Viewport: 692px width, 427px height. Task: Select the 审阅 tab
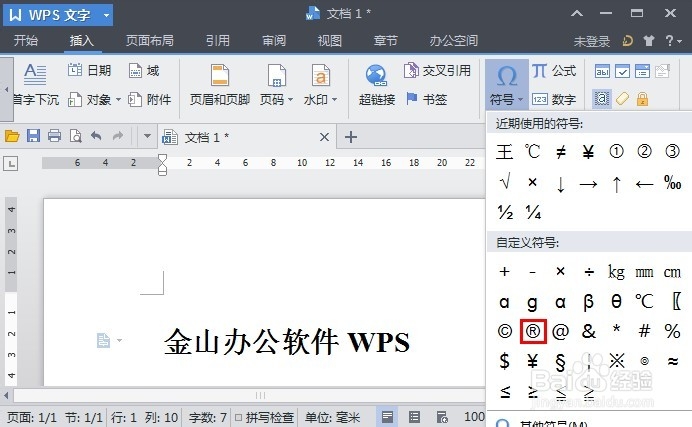coord(274,41)
